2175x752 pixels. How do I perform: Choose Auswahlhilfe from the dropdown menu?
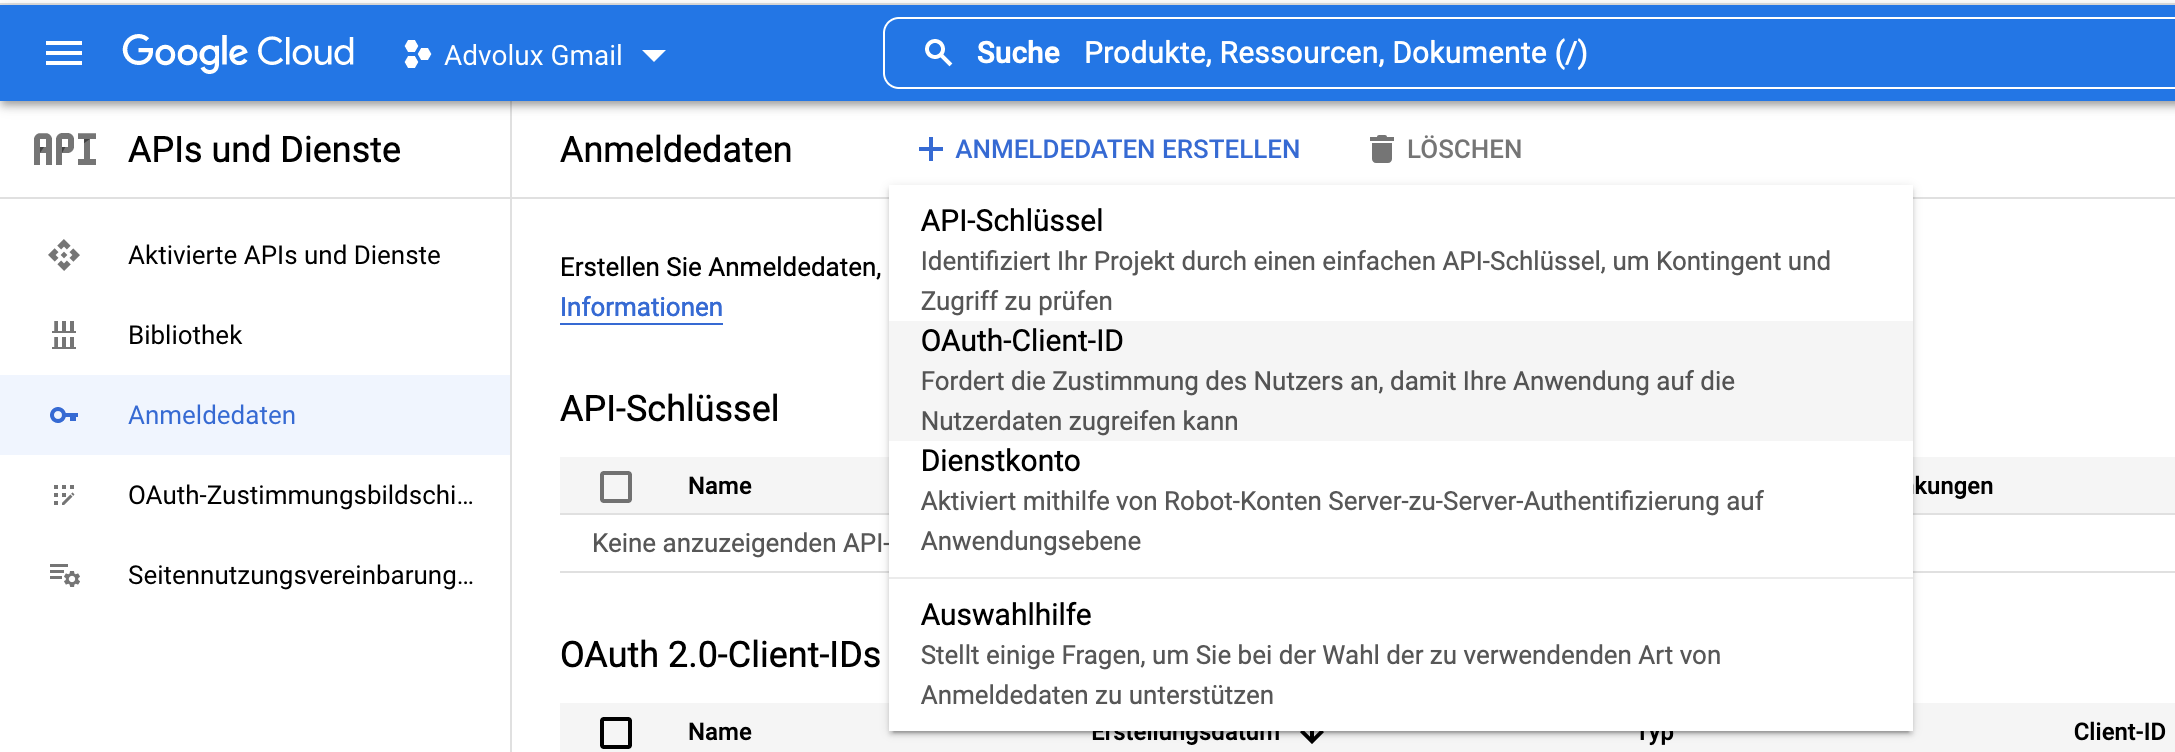pyautogui.click(x=1400, y=654)
